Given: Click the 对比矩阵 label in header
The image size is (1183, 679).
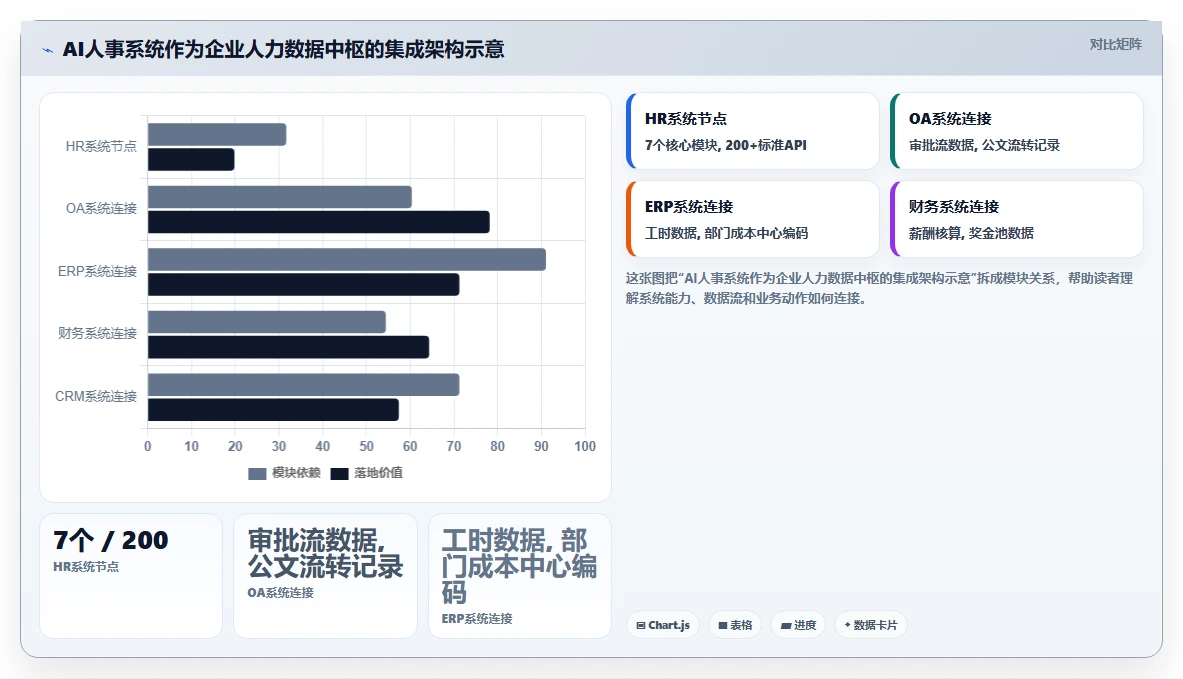Looking at the screenshot, I should tap(1115, 45).
